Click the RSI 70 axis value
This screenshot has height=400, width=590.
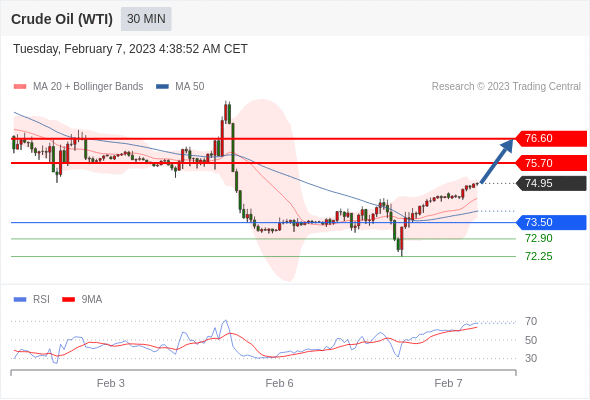(531, 321)
